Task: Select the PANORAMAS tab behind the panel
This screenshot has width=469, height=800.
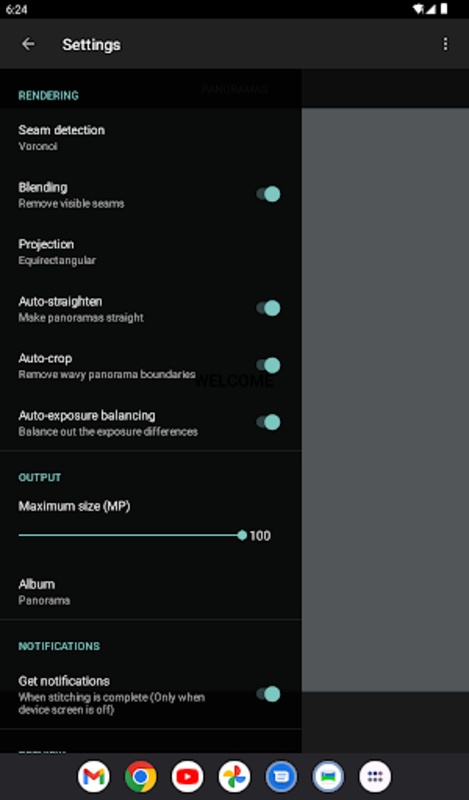Action: (234, 89)
